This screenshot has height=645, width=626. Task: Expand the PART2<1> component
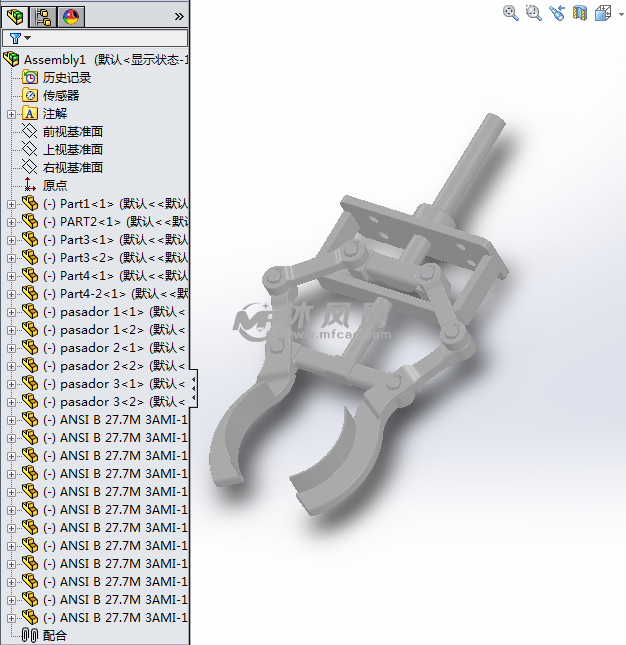(x=12, y=222)
